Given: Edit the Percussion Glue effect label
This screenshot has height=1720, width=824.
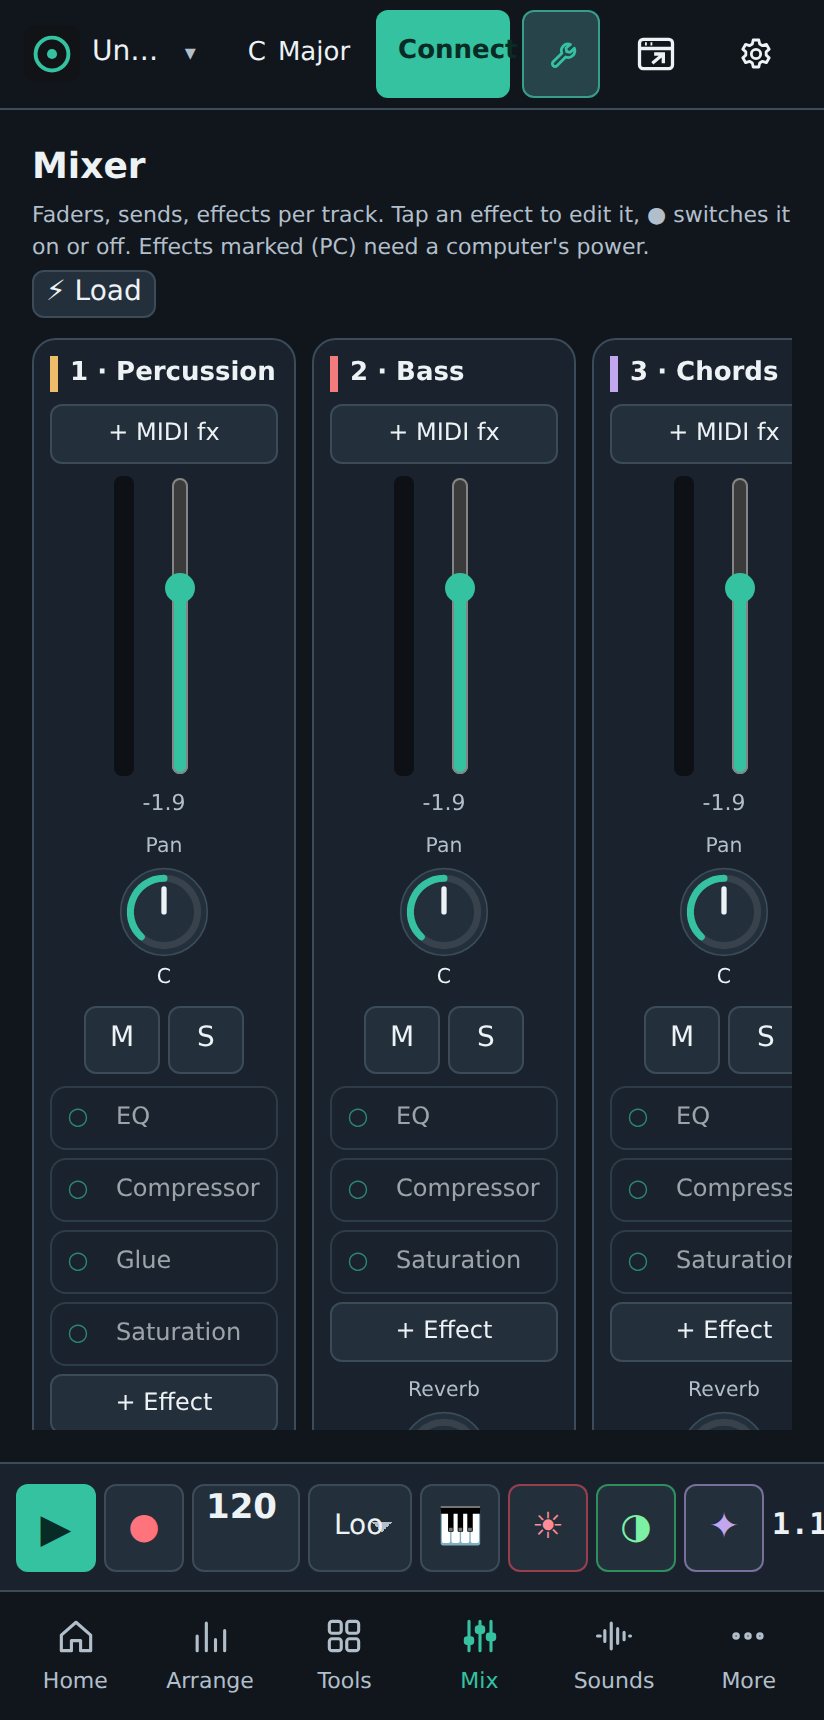Looking at the screenshot, I should pos(143,1260).
